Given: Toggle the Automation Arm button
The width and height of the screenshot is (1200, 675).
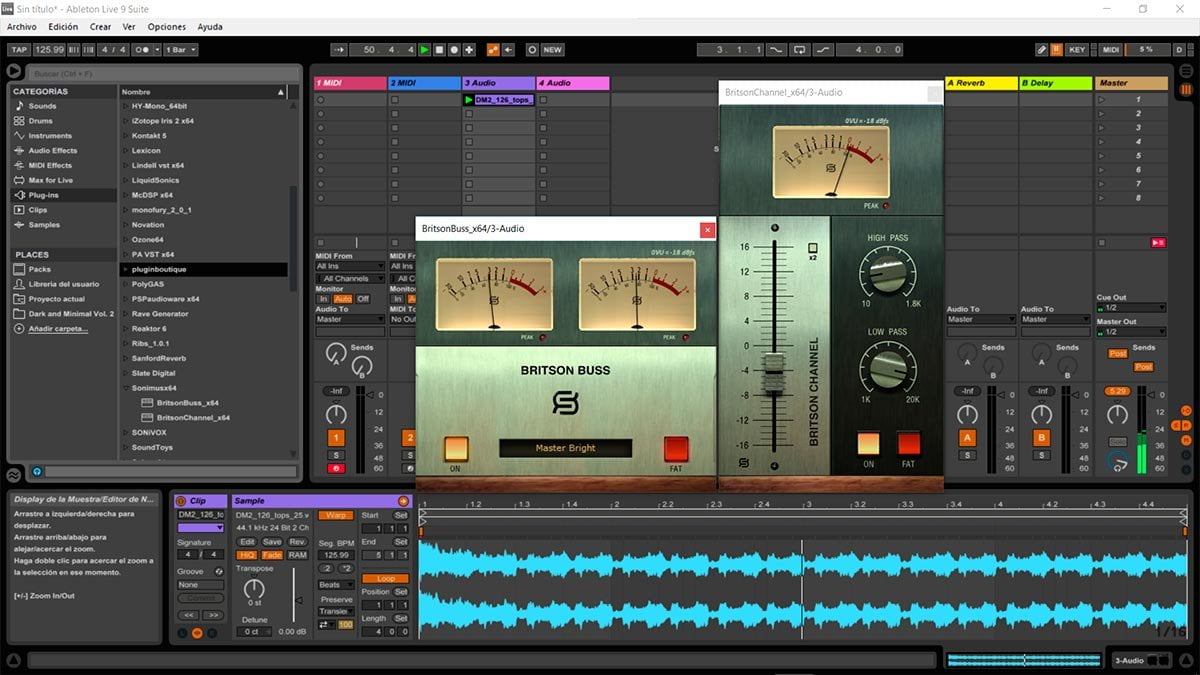Looking at the screenshot, I should coord(493,49).
